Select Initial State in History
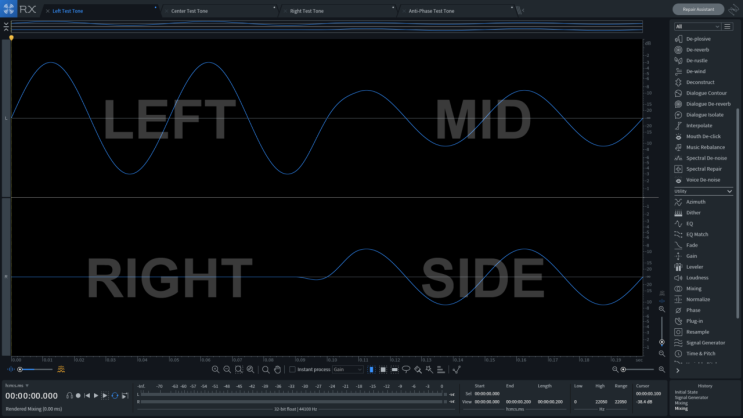Image resolution: width=743 pixels, height=418 pixels. pos(686,392)
